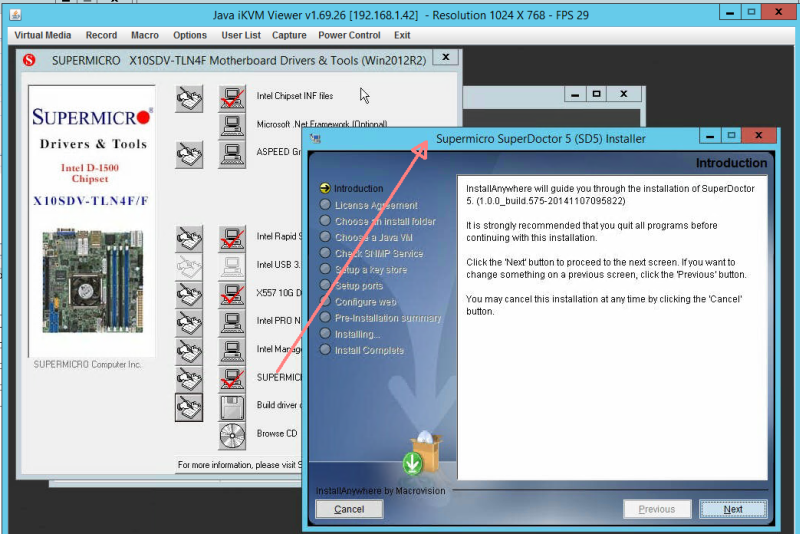Click the Next button in SD5 installer

tap(733, 509)
